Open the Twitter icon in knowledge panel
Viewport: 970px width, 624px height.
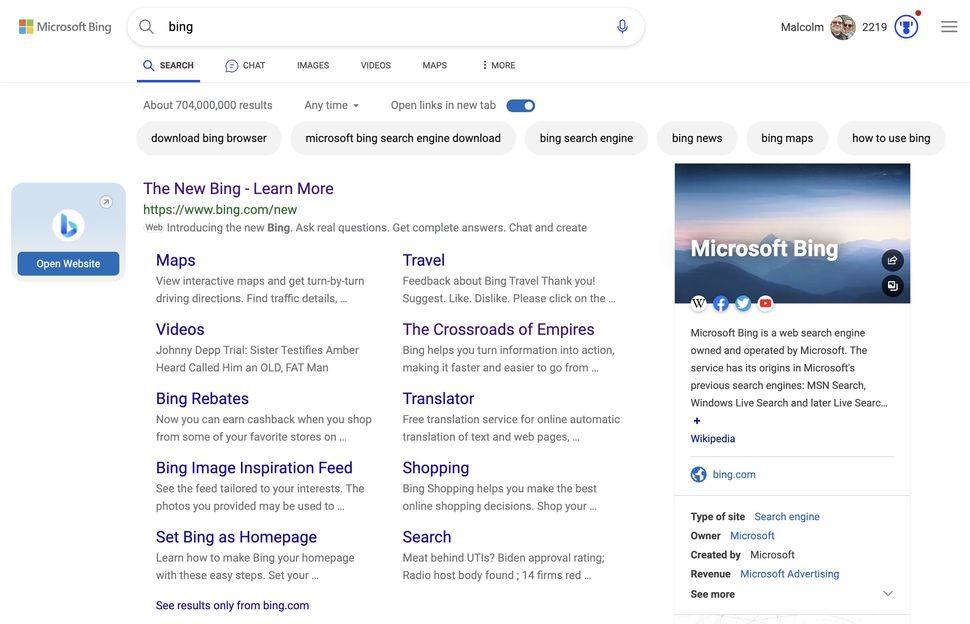(x=743, y=303)
